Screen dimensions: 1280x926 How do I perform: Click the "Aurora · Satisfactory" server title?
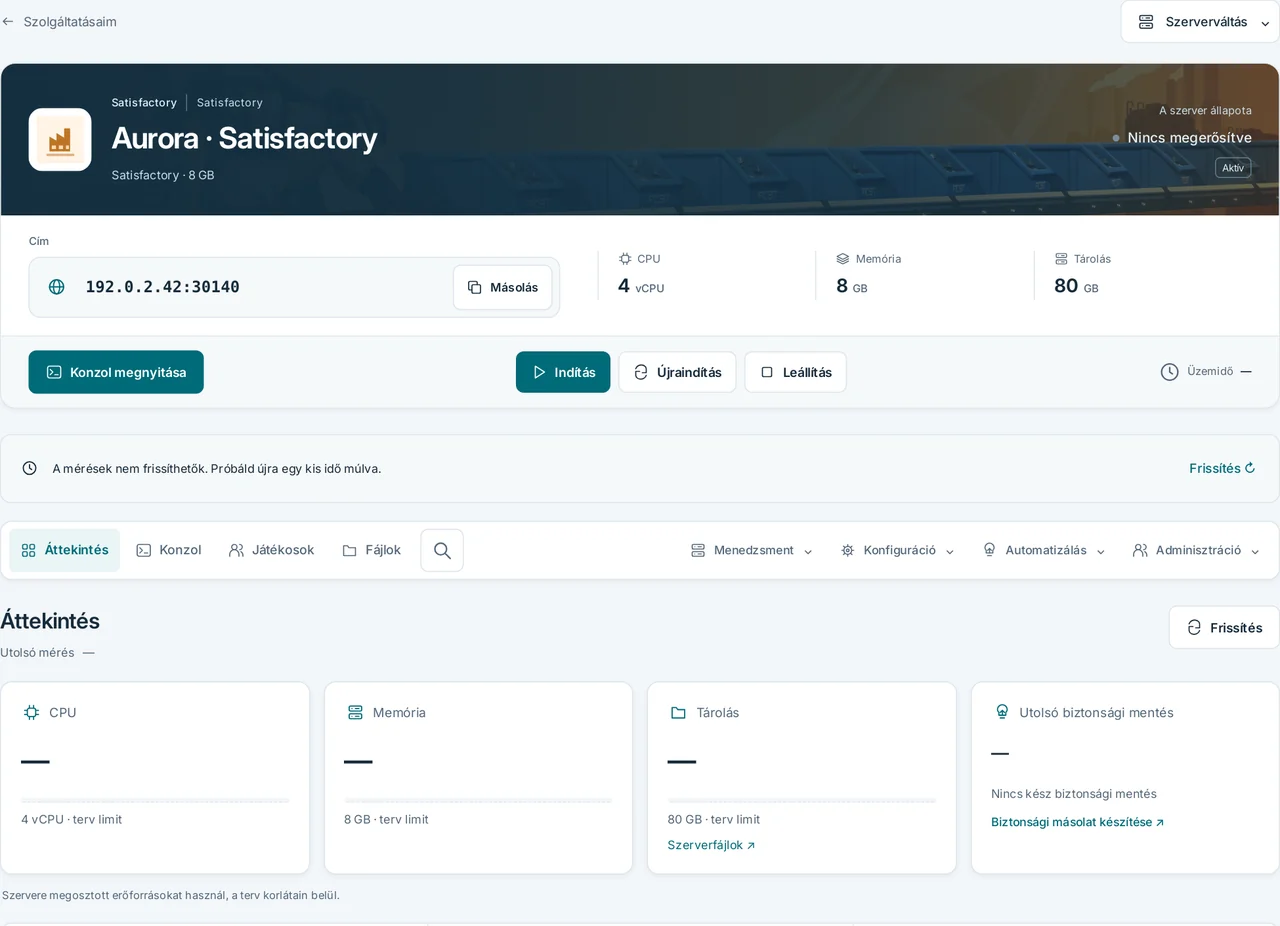(244, 138)
